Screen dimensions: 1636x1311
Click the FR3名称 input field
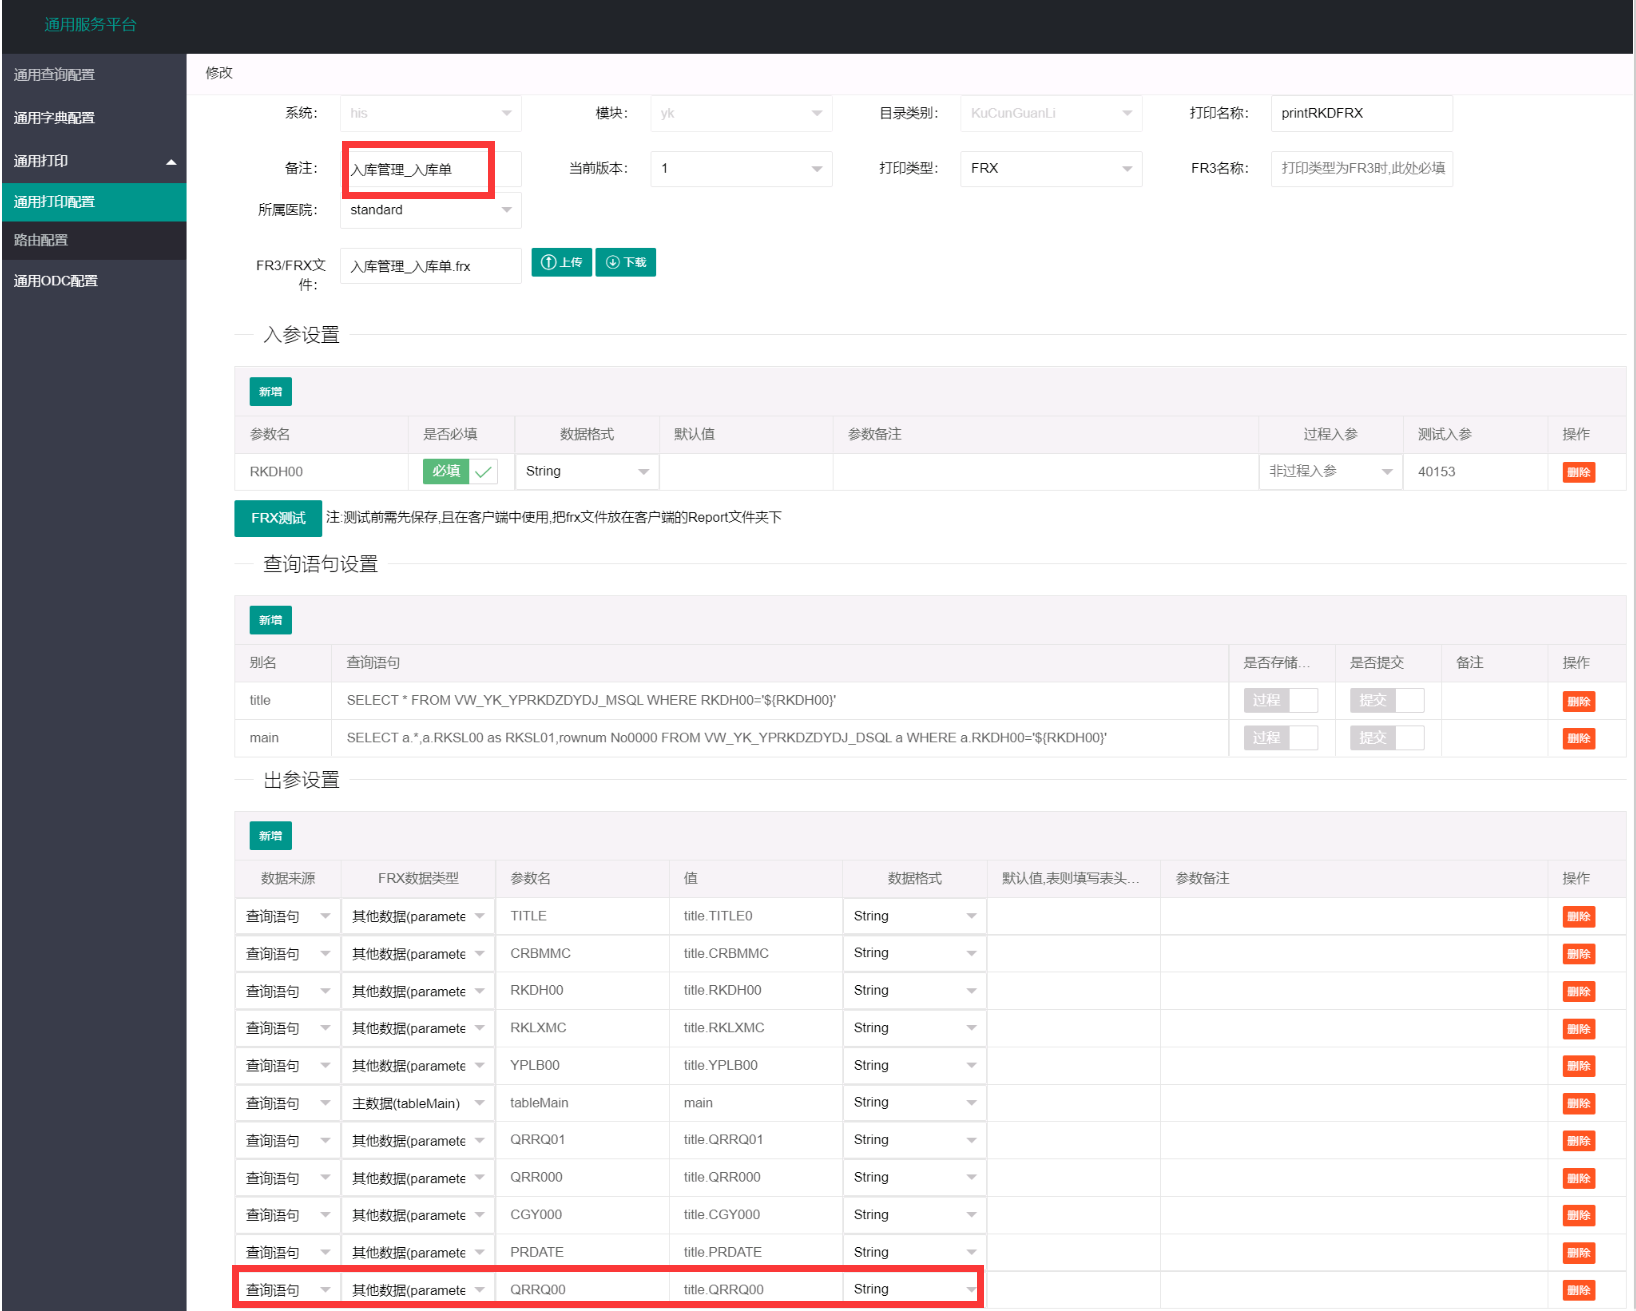(1361, 168)
